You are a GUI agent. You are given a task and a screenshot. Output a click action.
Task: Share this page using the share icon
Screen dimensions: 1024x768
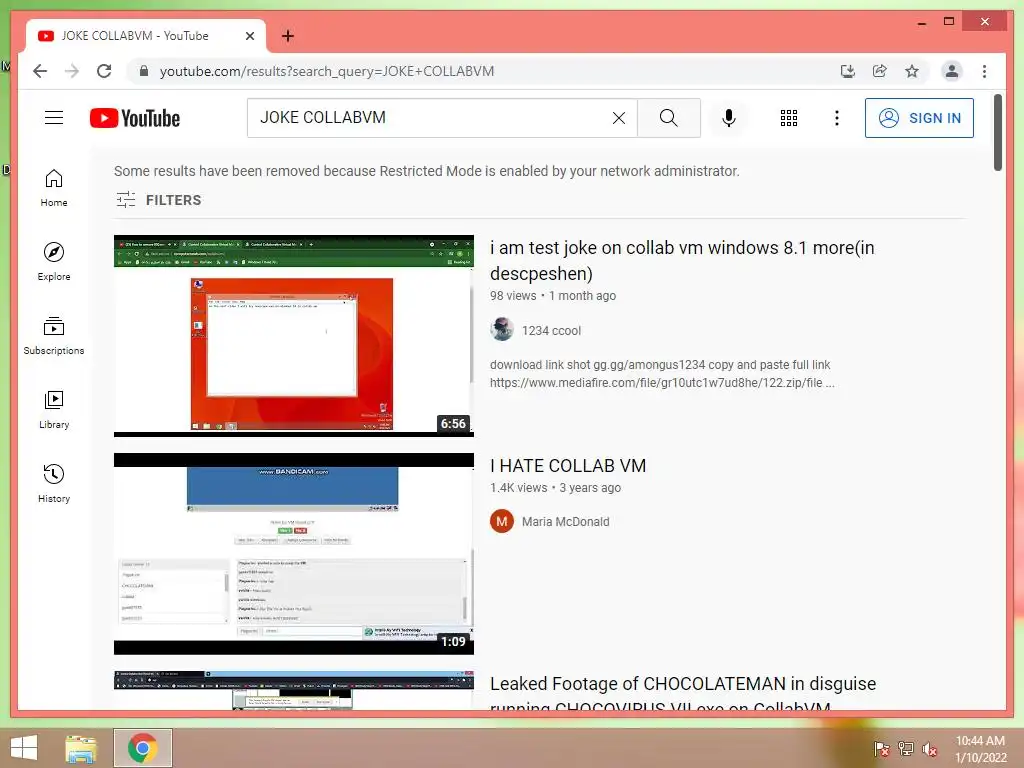[880, 71]
